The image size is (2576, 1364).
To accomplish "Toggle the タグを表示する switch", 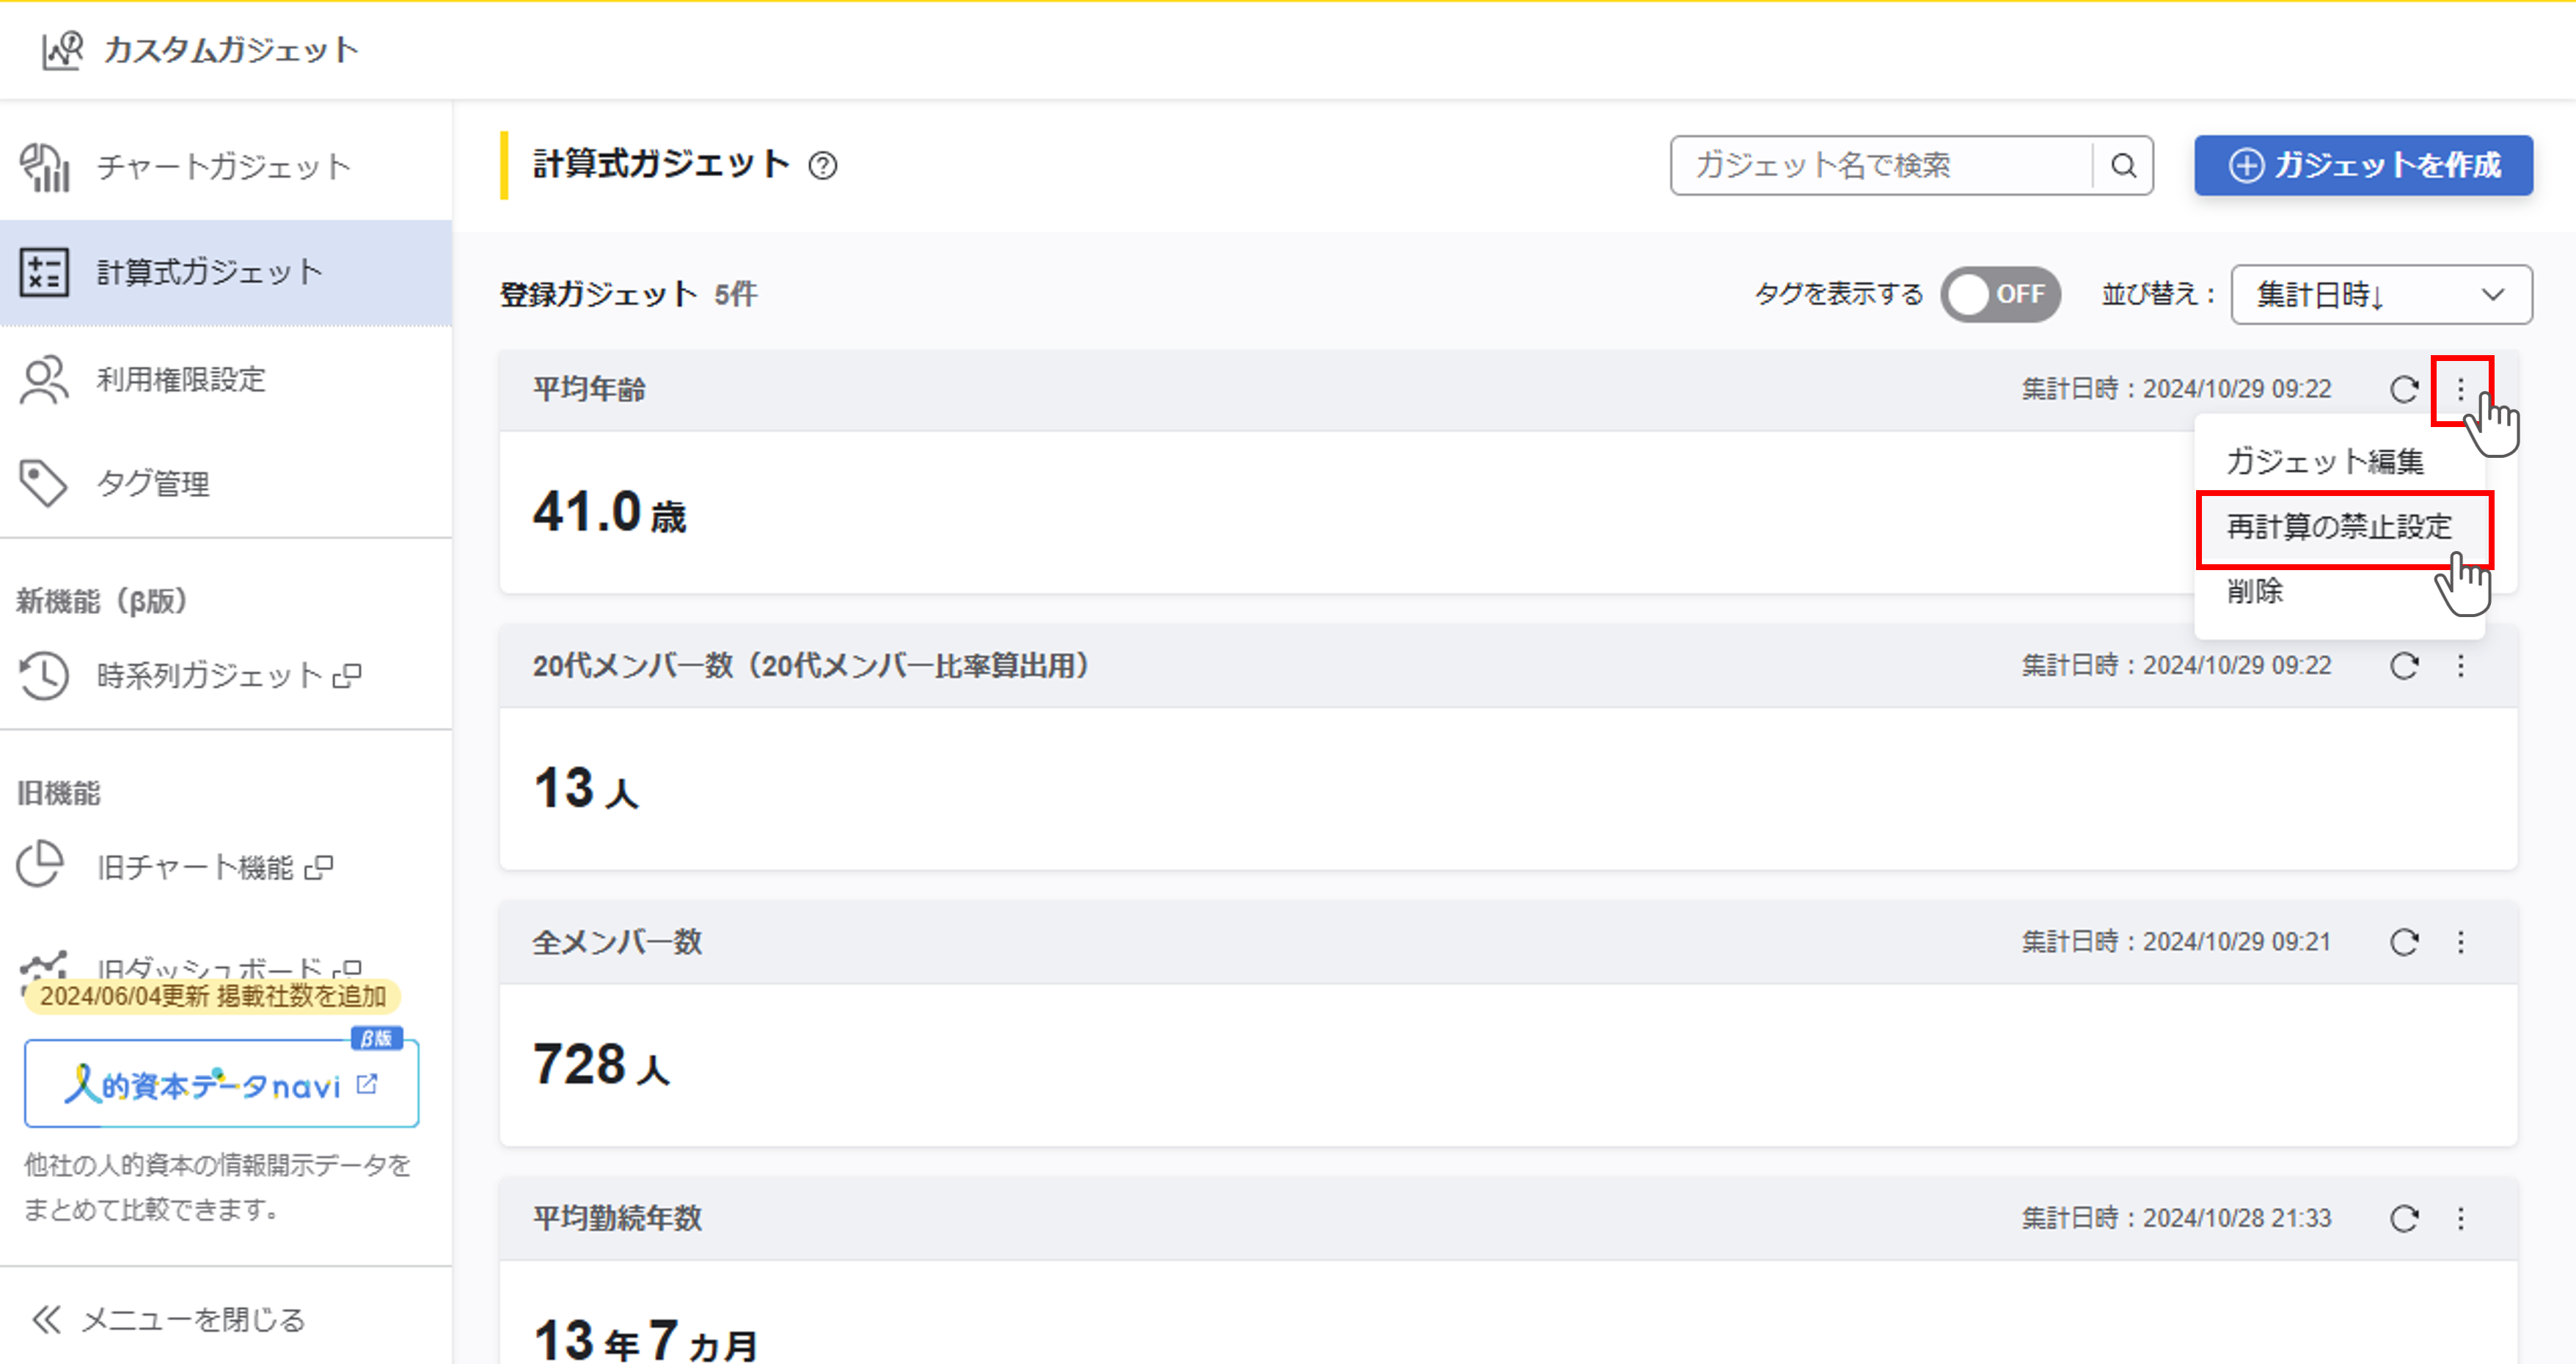I will click(x=2000, y=294).
